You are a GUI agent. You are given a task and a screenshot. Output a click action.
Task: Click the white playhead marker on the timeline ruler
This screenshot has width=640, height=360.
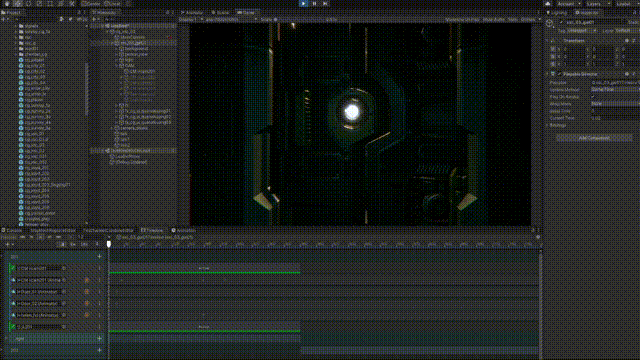(109, 244)
